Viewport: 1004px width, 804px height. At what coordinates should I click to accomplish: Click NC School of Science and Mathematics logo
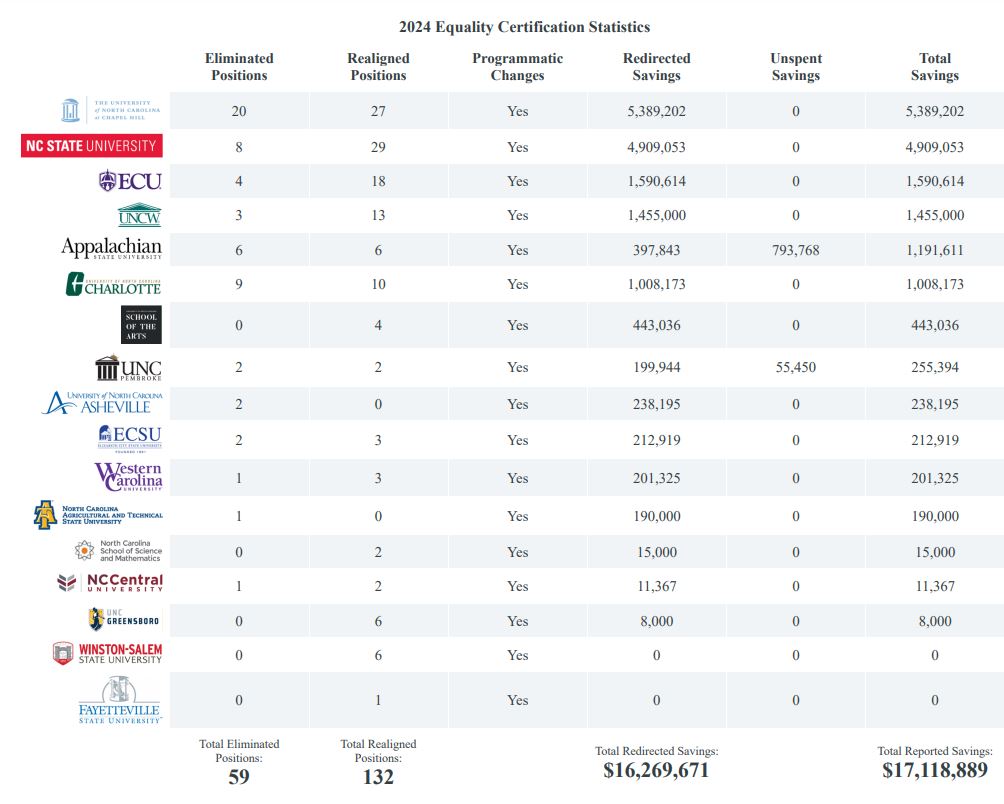tap(118, 551)
